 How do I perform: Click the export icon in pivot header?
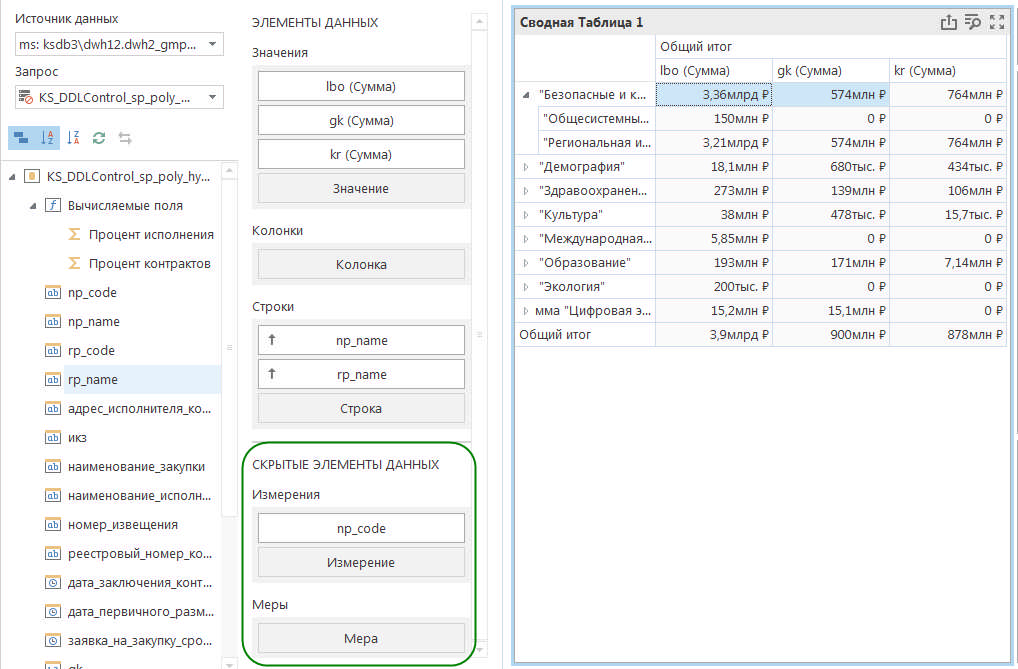(948, 22)
